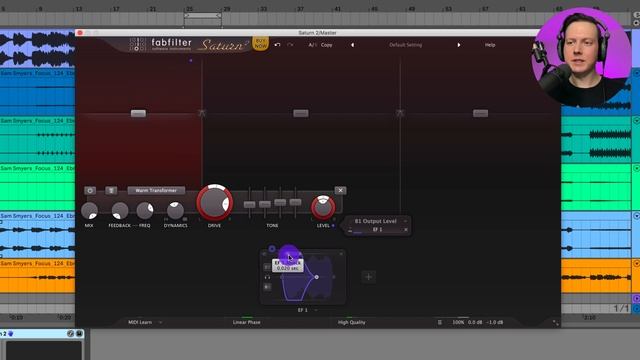Toggle the A/B state switch

pos(312,45)
